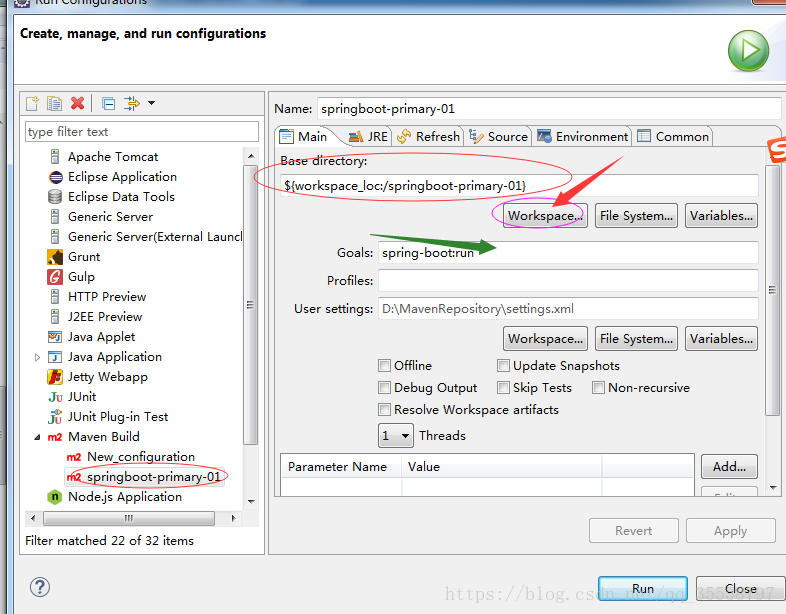Click in the type filter text field

[x=142, y=132]
